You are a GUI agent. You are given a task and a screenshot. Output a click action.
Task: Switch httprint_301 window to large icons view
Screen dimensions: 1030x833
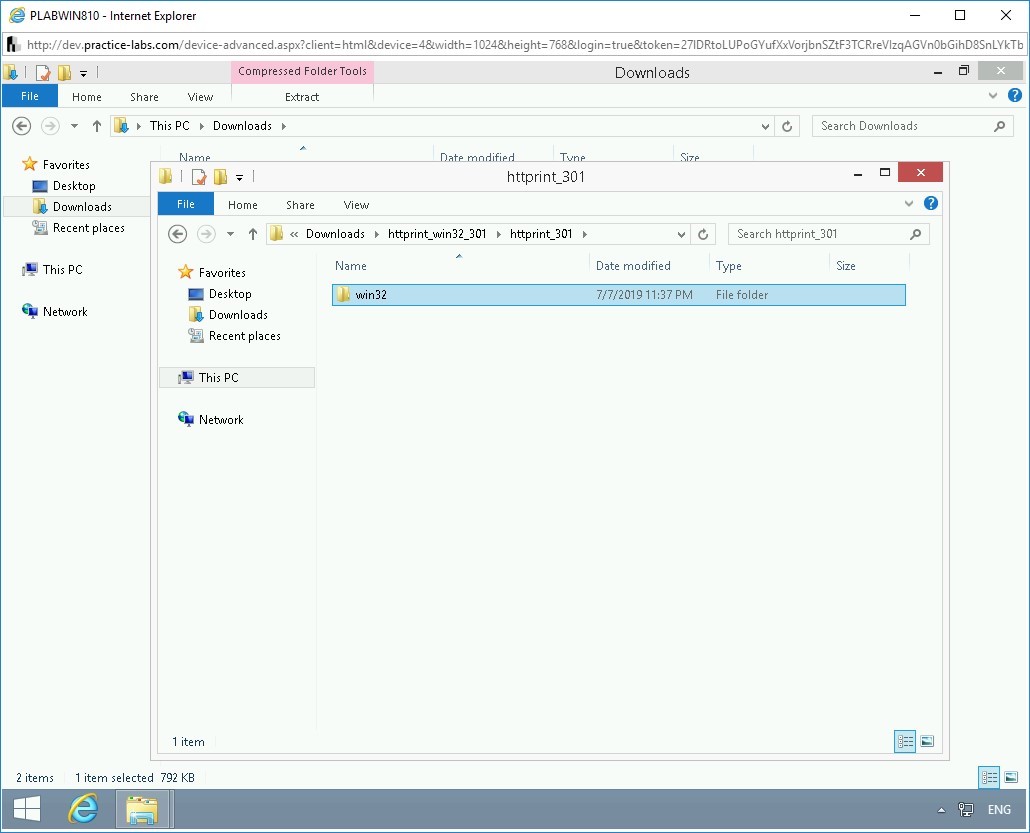(927, 742)
